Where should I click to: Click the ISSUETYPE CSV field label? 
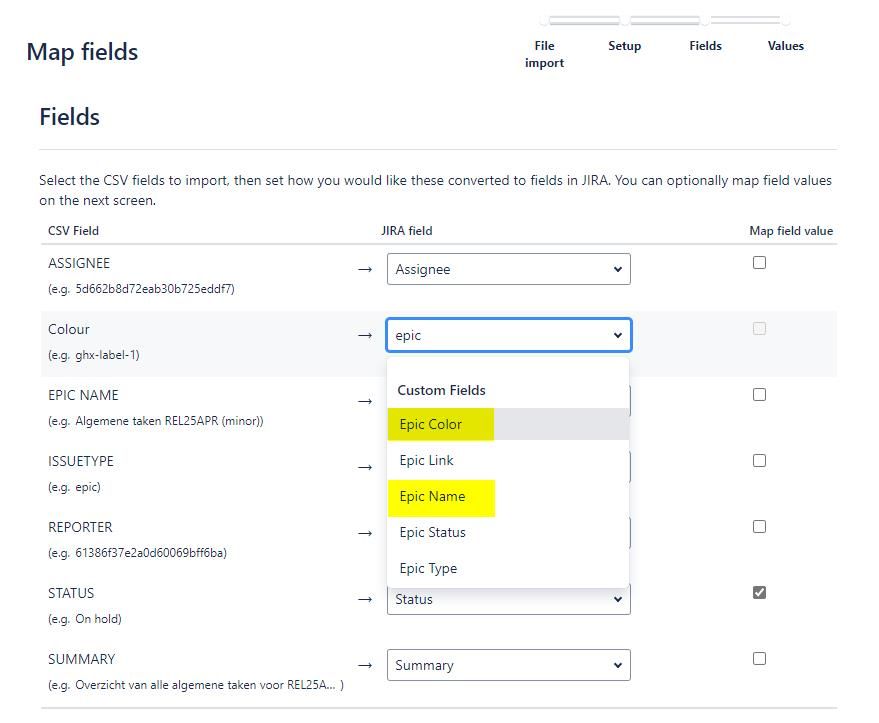coord(81,461)
